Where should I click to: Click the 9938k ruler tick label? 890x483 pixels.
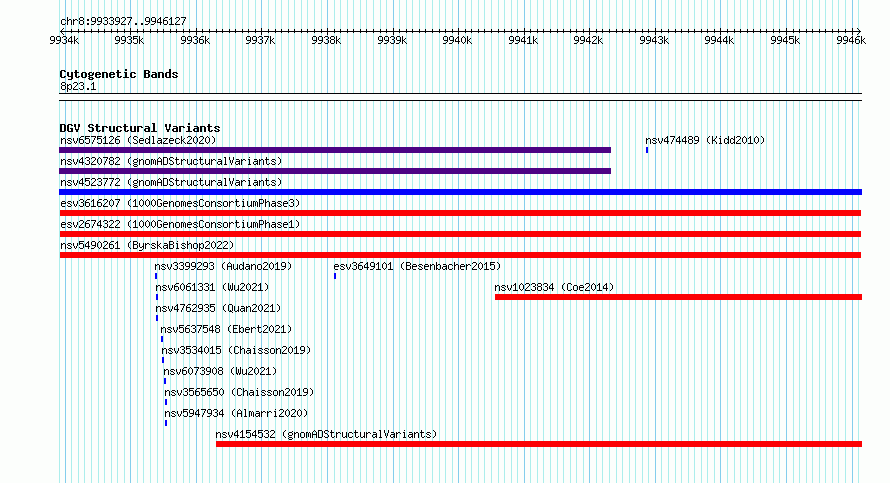326,40
